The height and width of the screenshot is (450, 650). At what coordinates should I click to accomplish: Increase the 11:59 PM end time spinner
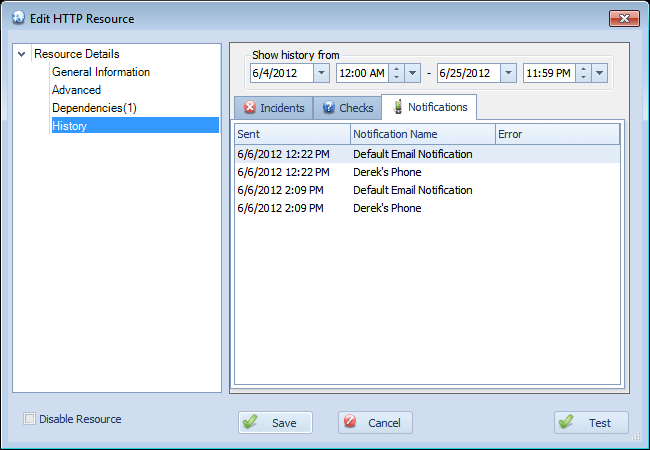(x=583, y=69)
